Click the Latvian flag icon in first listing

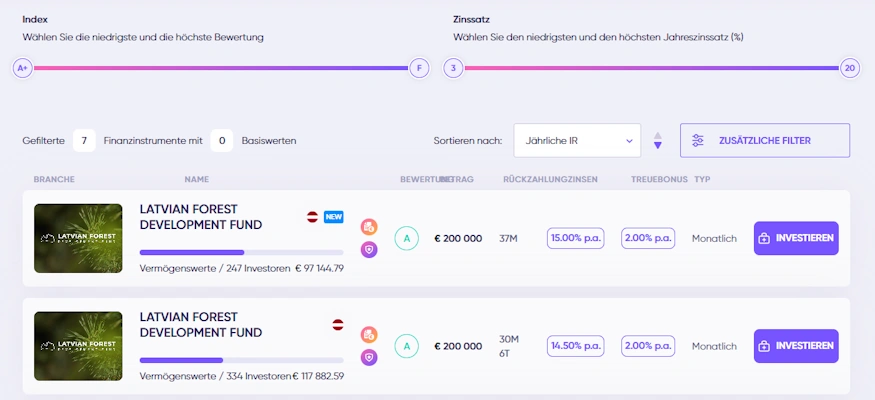point(312,217)
